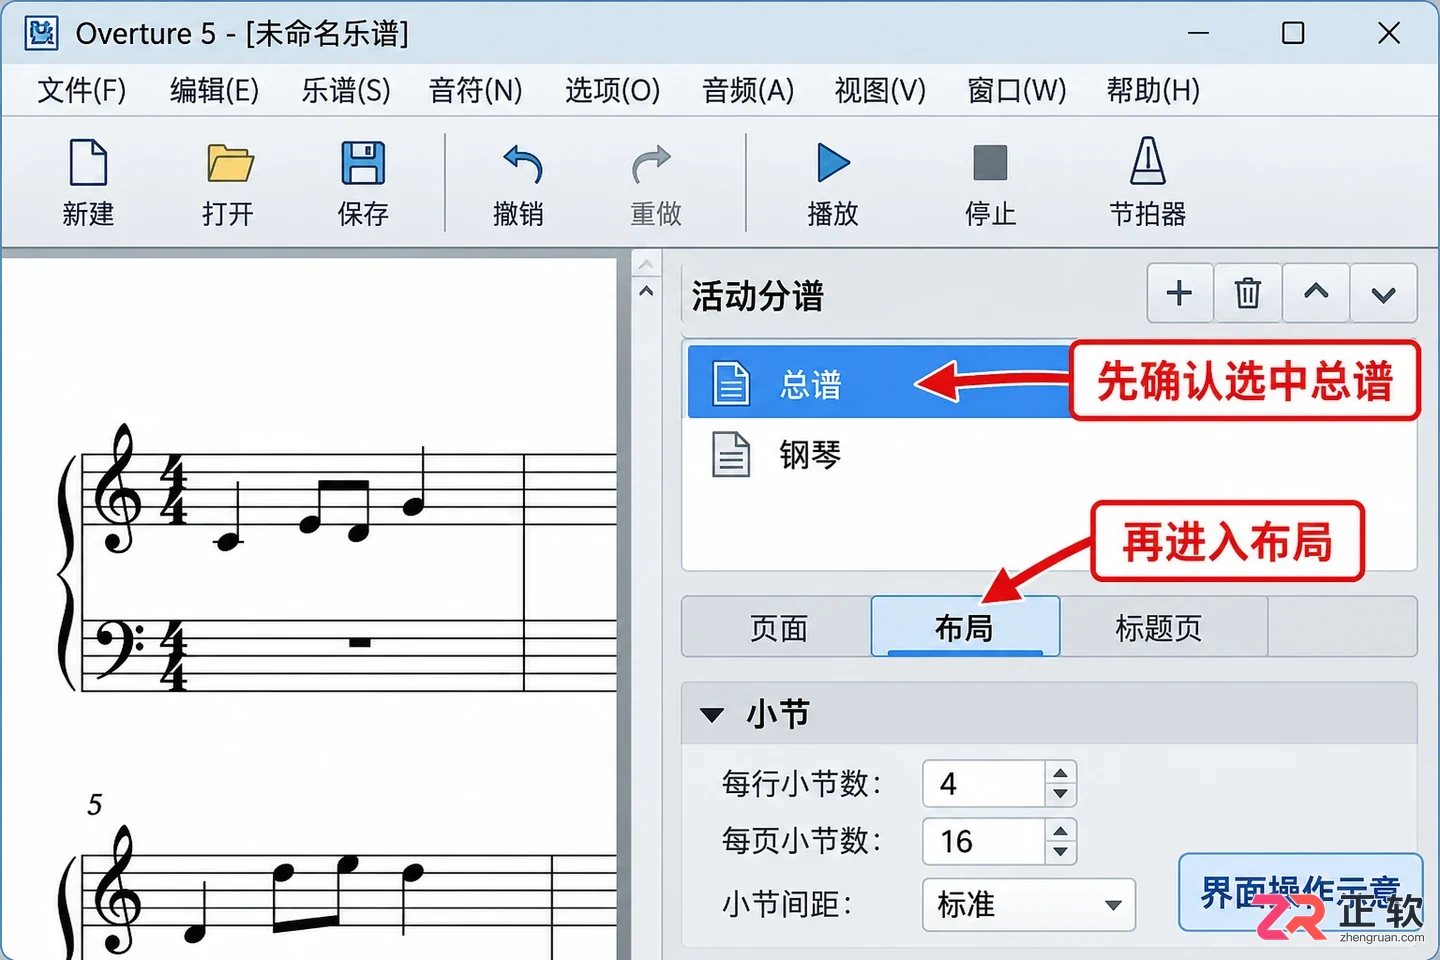Image resolution: width=1440 pixels, height=960 pixels.
Task: Open the 节拍器 metronome tool
Action: 1147,184
